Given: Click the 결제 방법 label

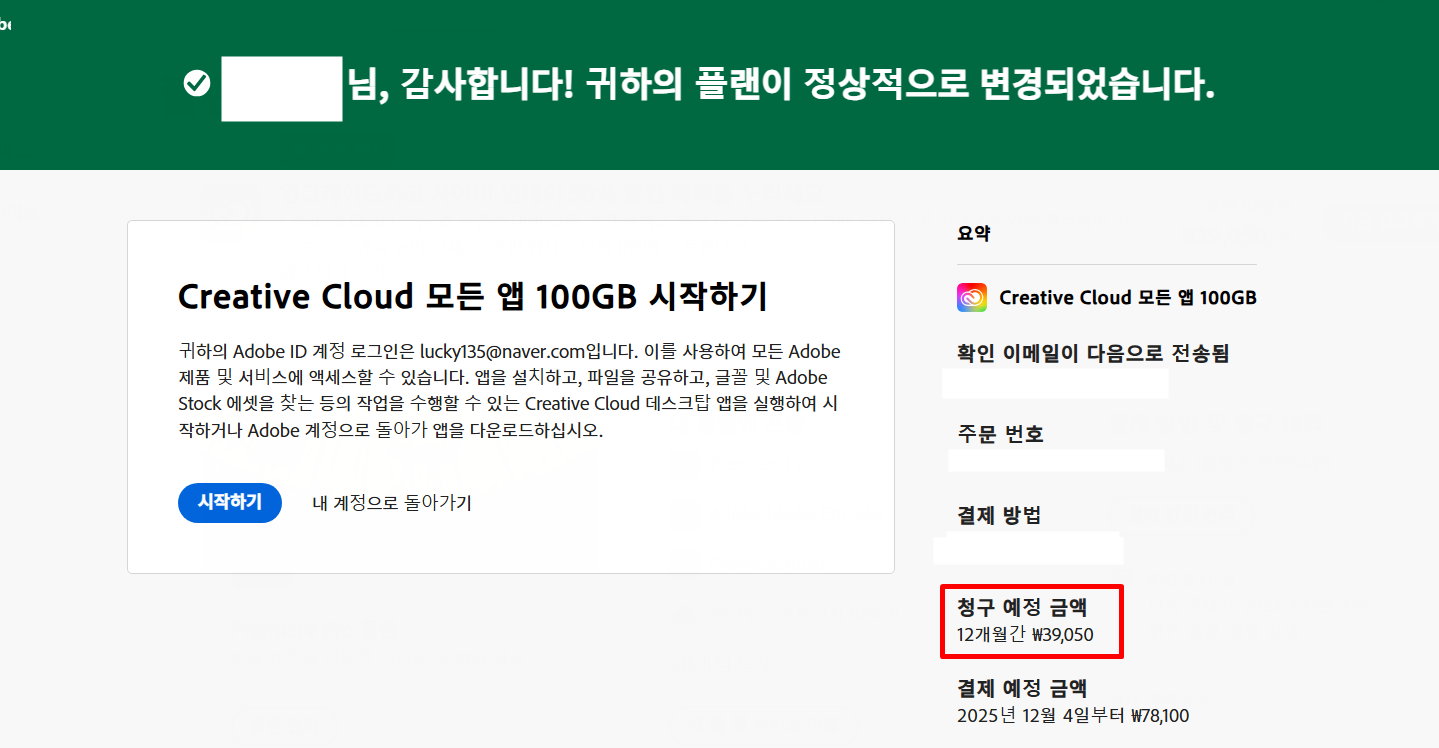Looking at the screenshot, I should pos(999,515).
